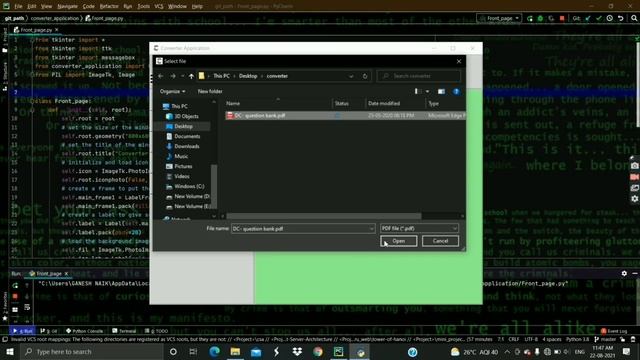Open Run panel settings gear
640x360 pixels.
click(624, 273)
